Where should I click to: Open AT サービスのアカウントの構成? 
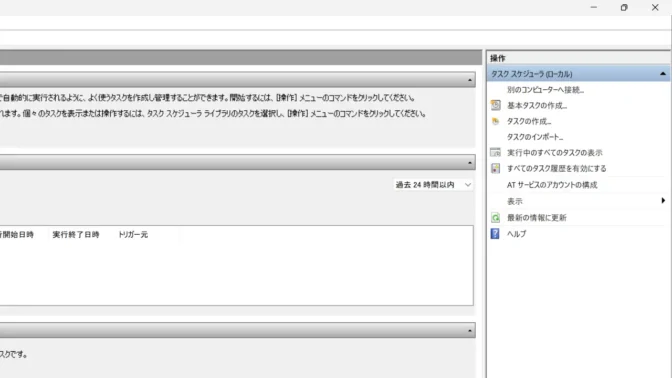pos(552,185)
